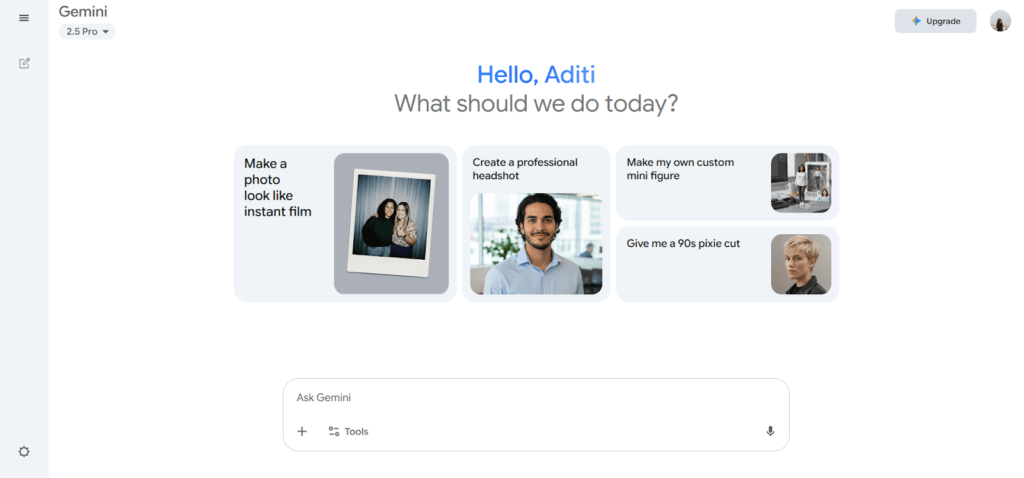The height and width of the screenshot is (478, 1024).
Task: Select 'Make a photo look like instant film'
Action: tap(278, 187)
